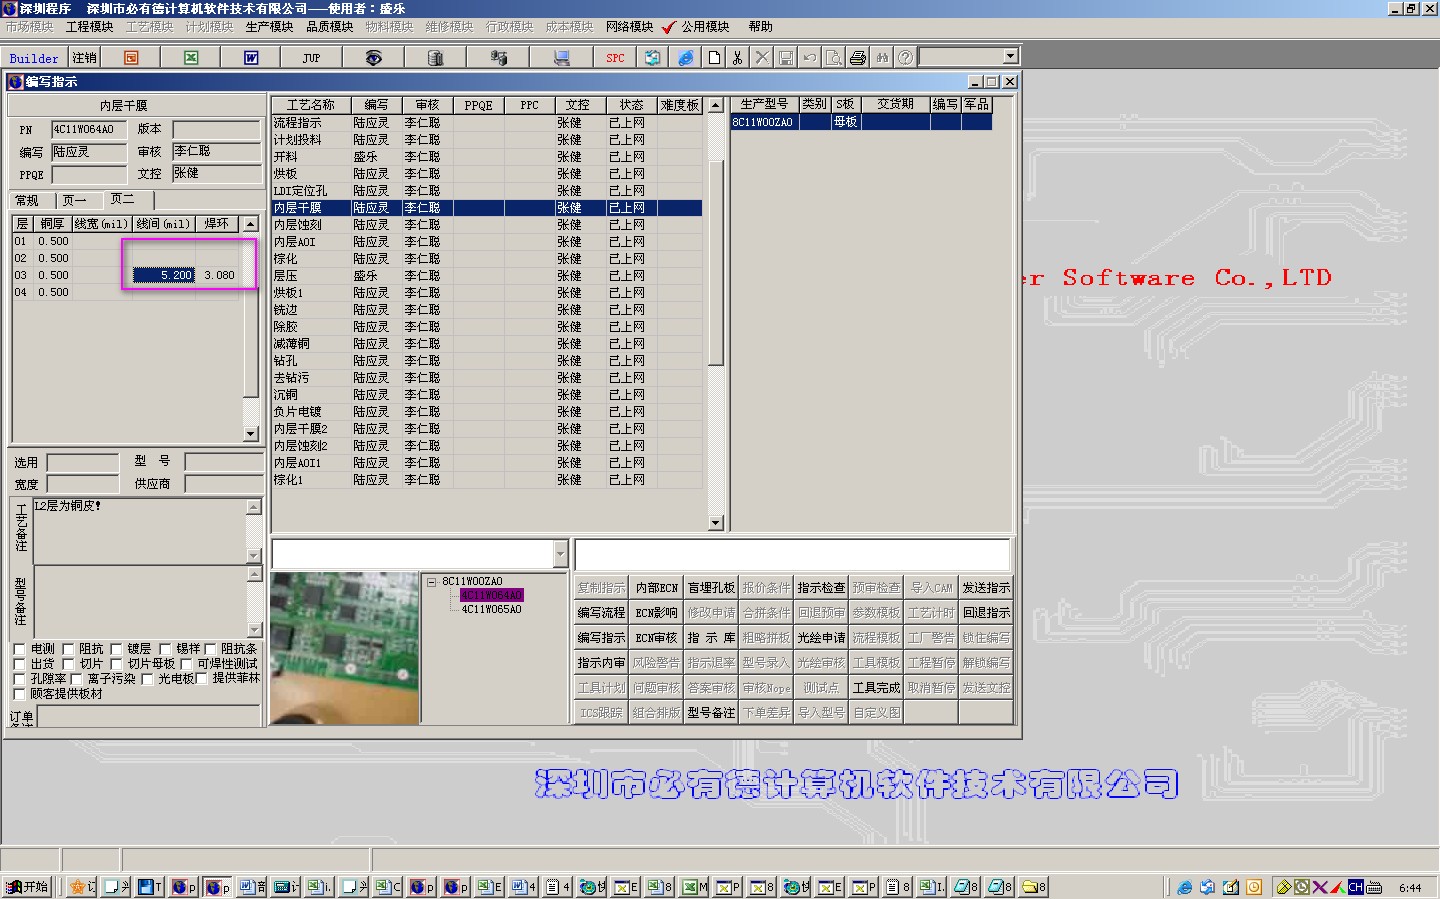Click the 编写流程 button
This screenshot has width=1440, height=899.
pyautogui.click(x=601, y=613)
